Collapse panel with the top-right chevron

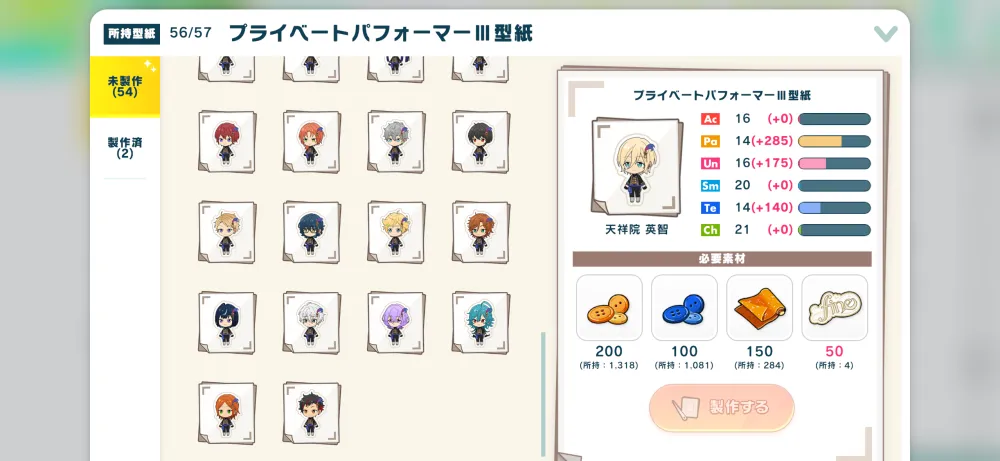coord(885,33)
